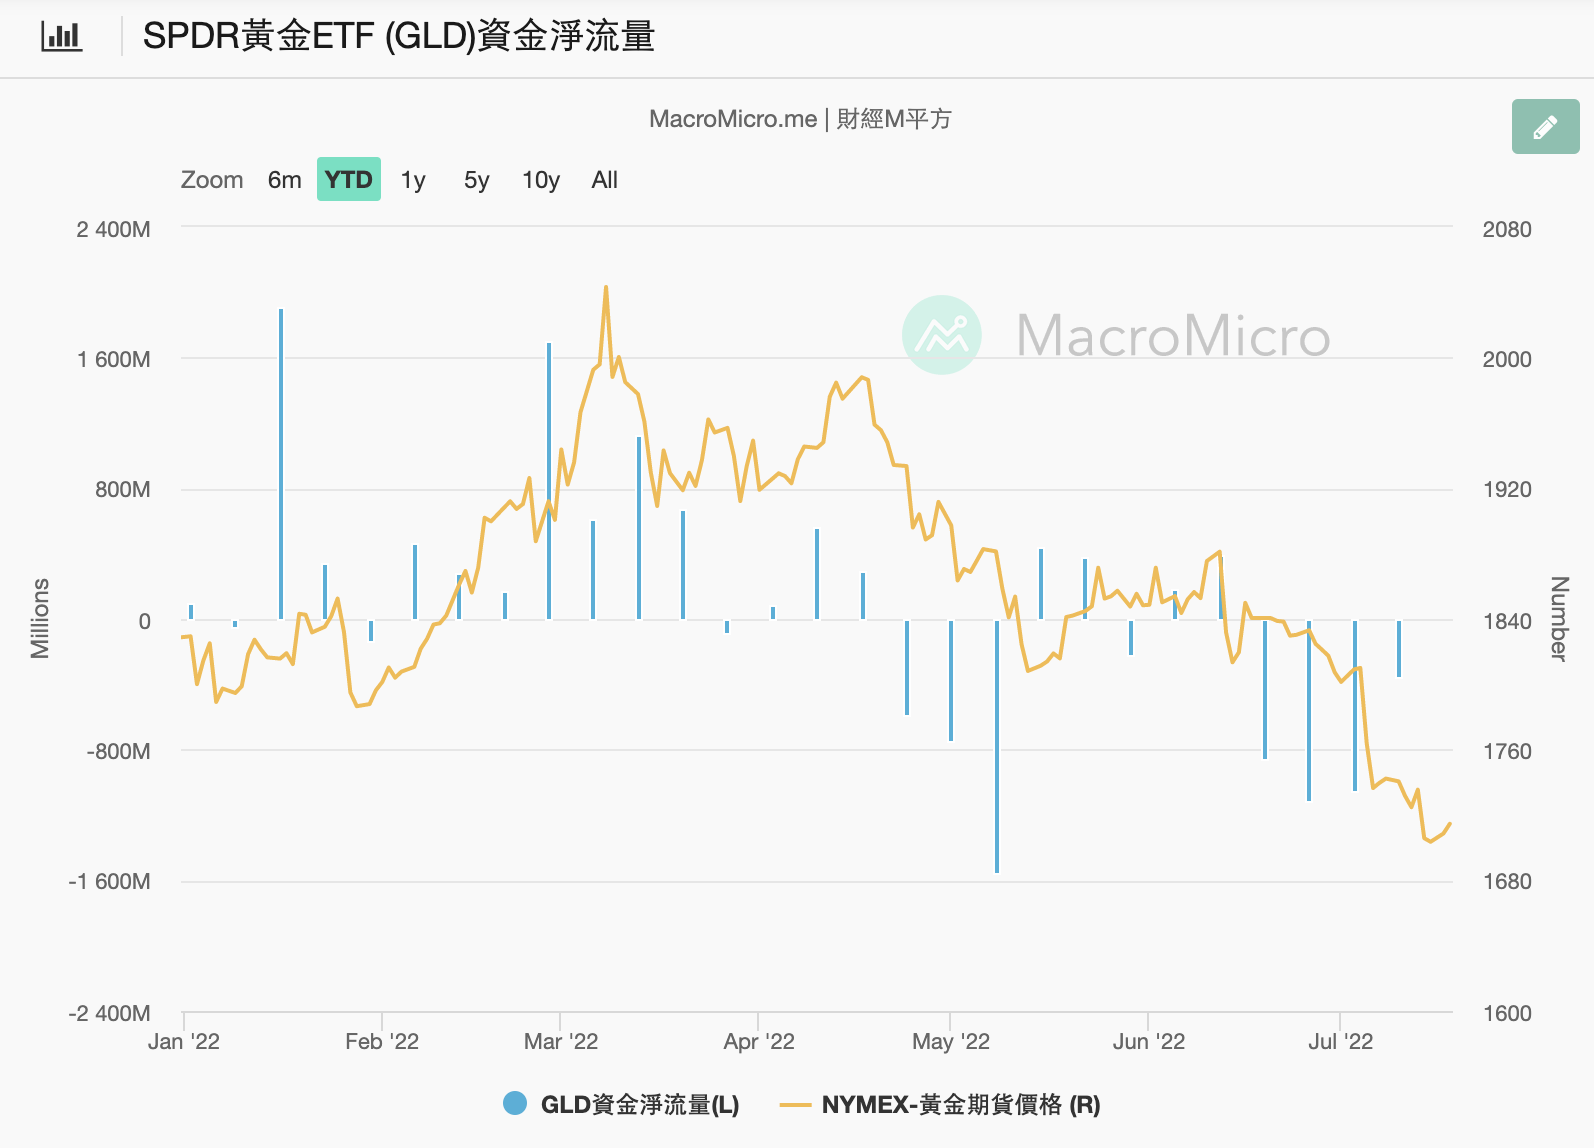Viewport: 1594px width, 1148px height.
Task: Toggle the NYMEX-黃金期貨價格 (R) legend series
Action: click(x=940, y=1105)
